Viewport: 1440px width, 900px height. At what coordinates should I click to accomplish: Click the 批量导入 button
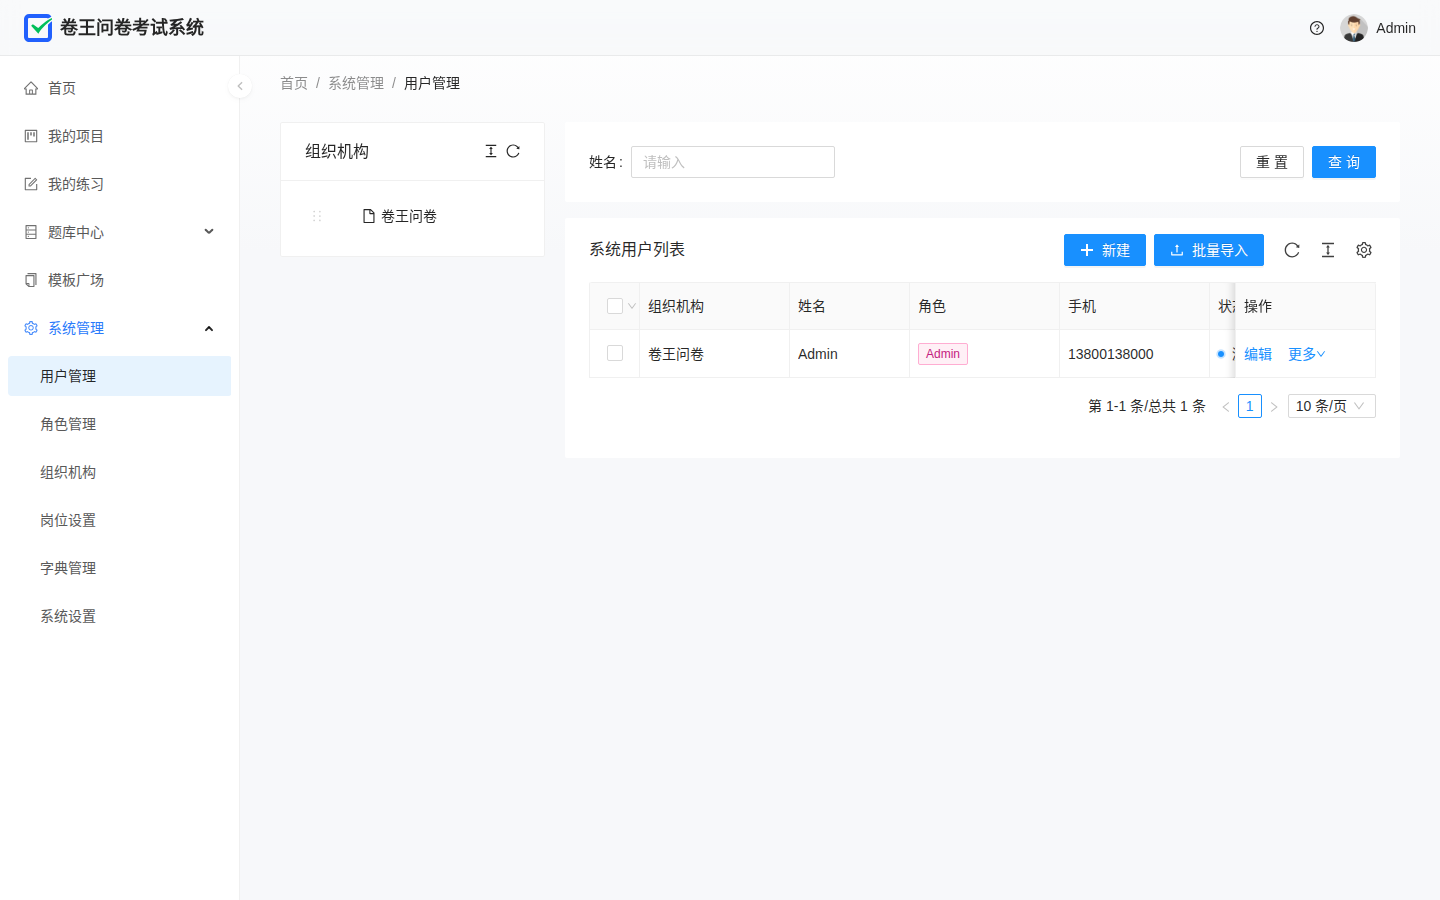coord(1209,250)
